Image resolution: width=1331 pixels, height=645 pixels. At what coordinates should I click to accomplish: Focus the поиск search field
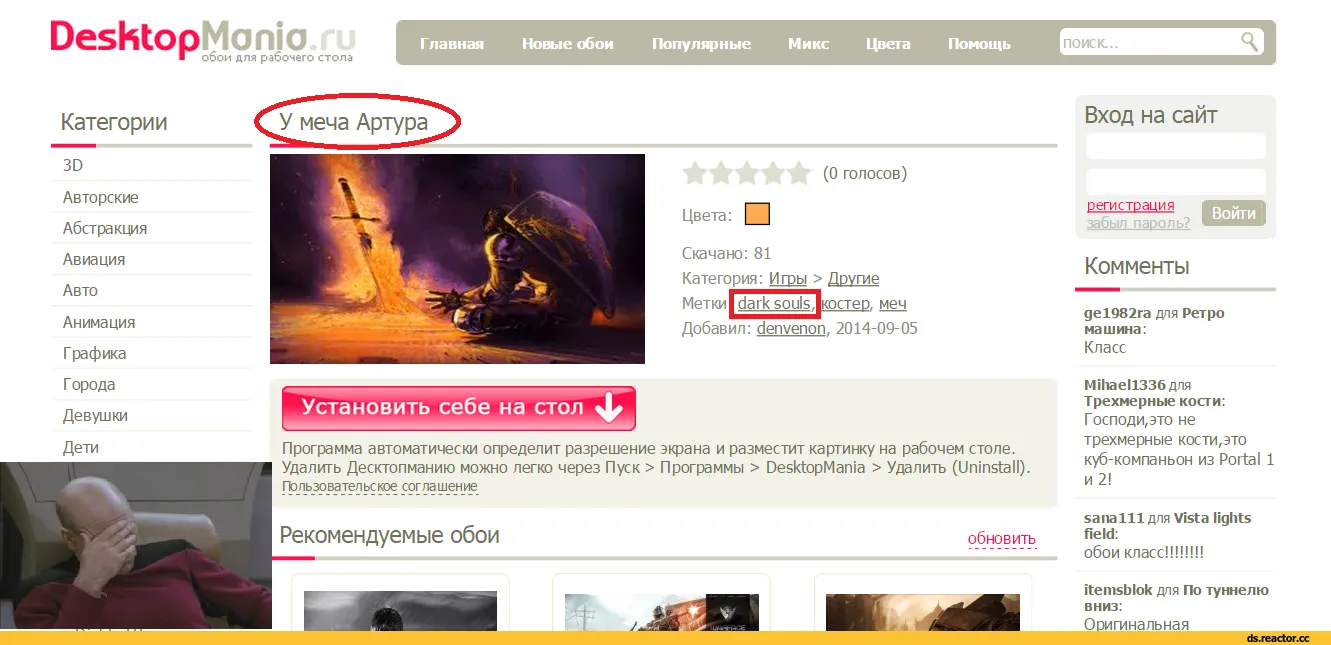click(x=1150, y=42)
